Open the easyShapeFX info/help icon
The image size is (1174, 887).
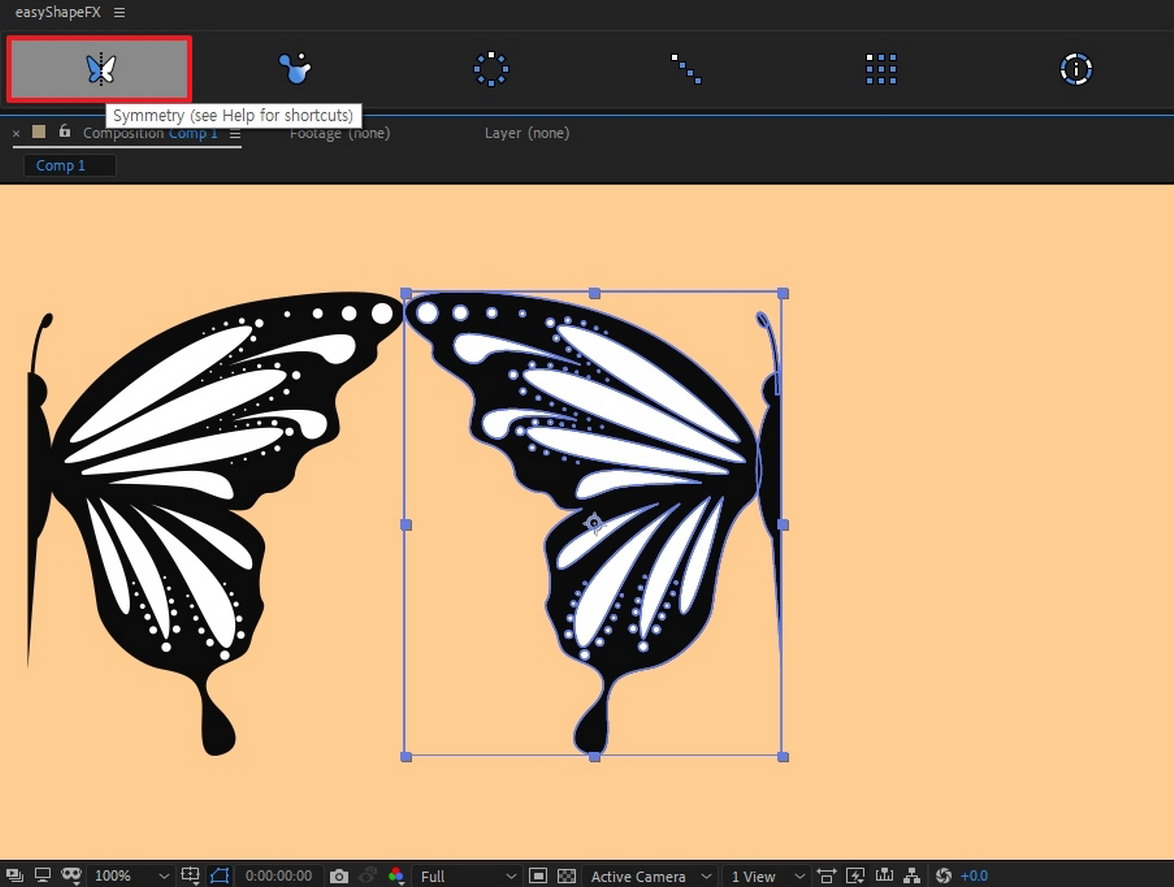[x=1076, y=69]
